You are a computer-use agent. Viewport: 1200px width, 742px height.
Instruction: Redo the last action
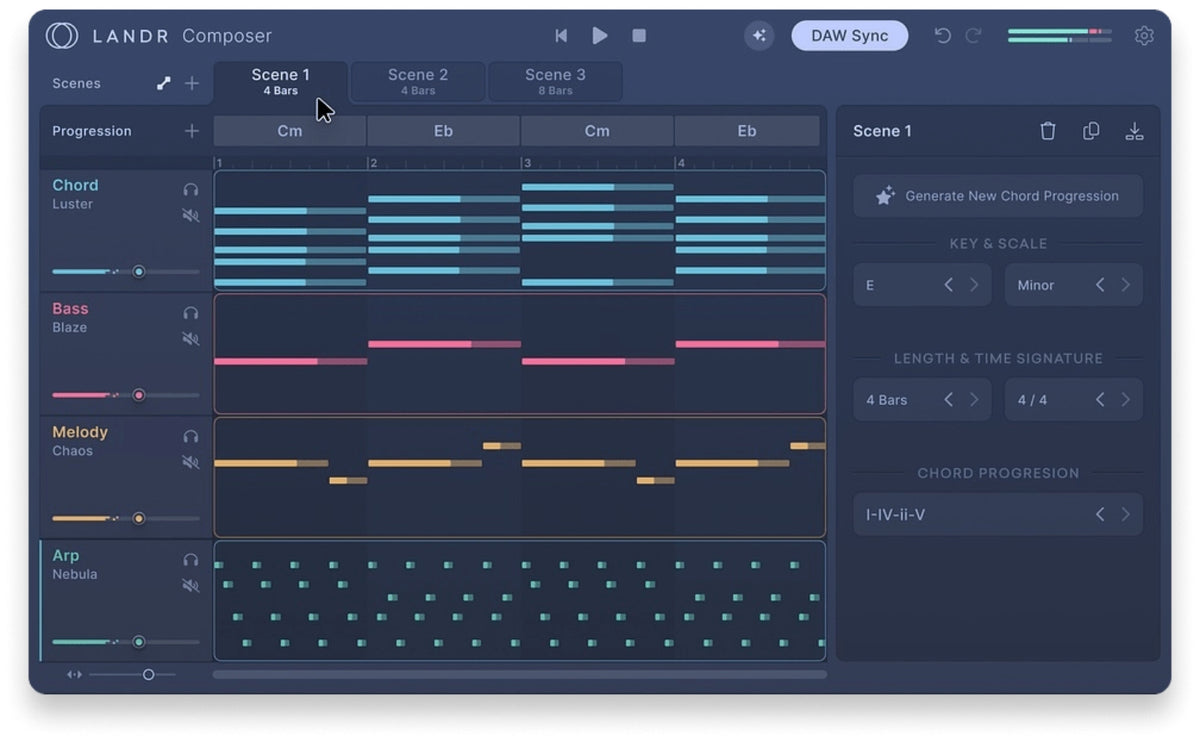click(973, 36)
